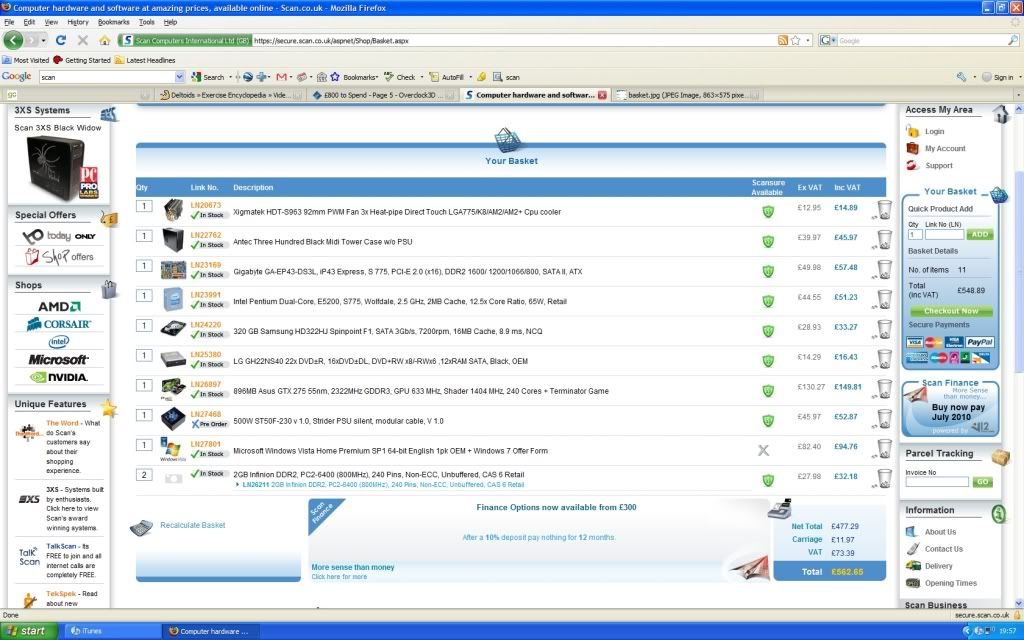Open the Xigmatek cooler product thumbnail
The image size is (1024, 640).
click(174, 210)
